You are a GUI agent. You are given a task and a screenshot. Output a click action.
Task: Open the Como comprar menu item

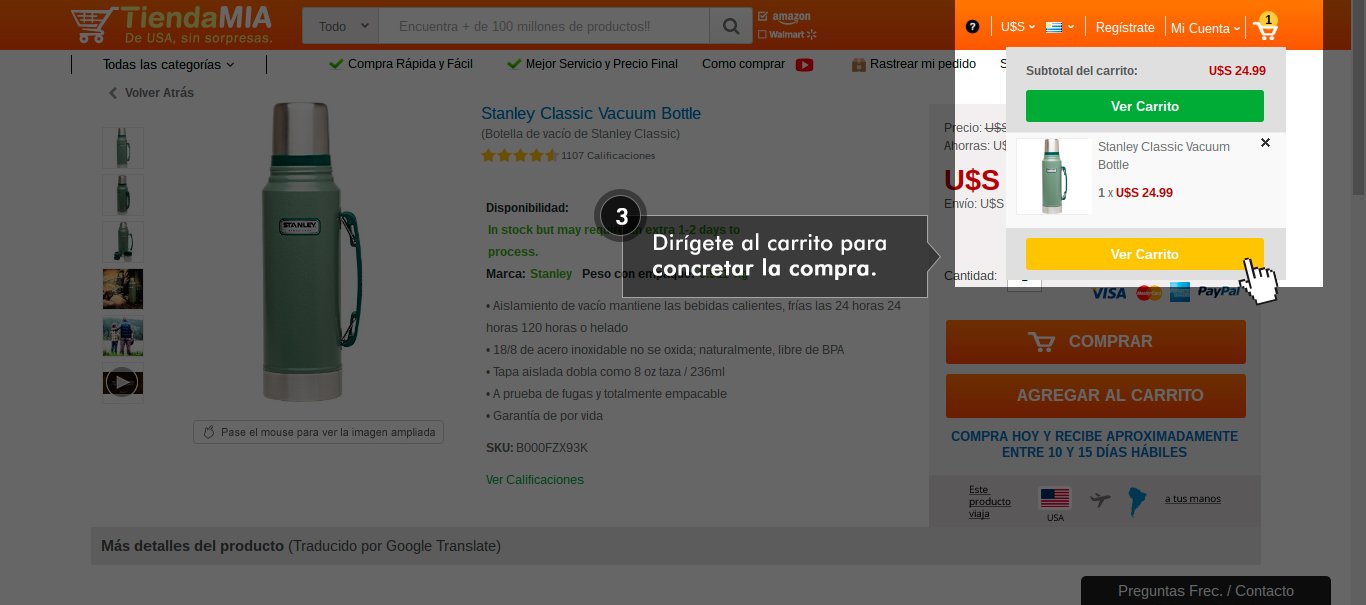[743, 64]
